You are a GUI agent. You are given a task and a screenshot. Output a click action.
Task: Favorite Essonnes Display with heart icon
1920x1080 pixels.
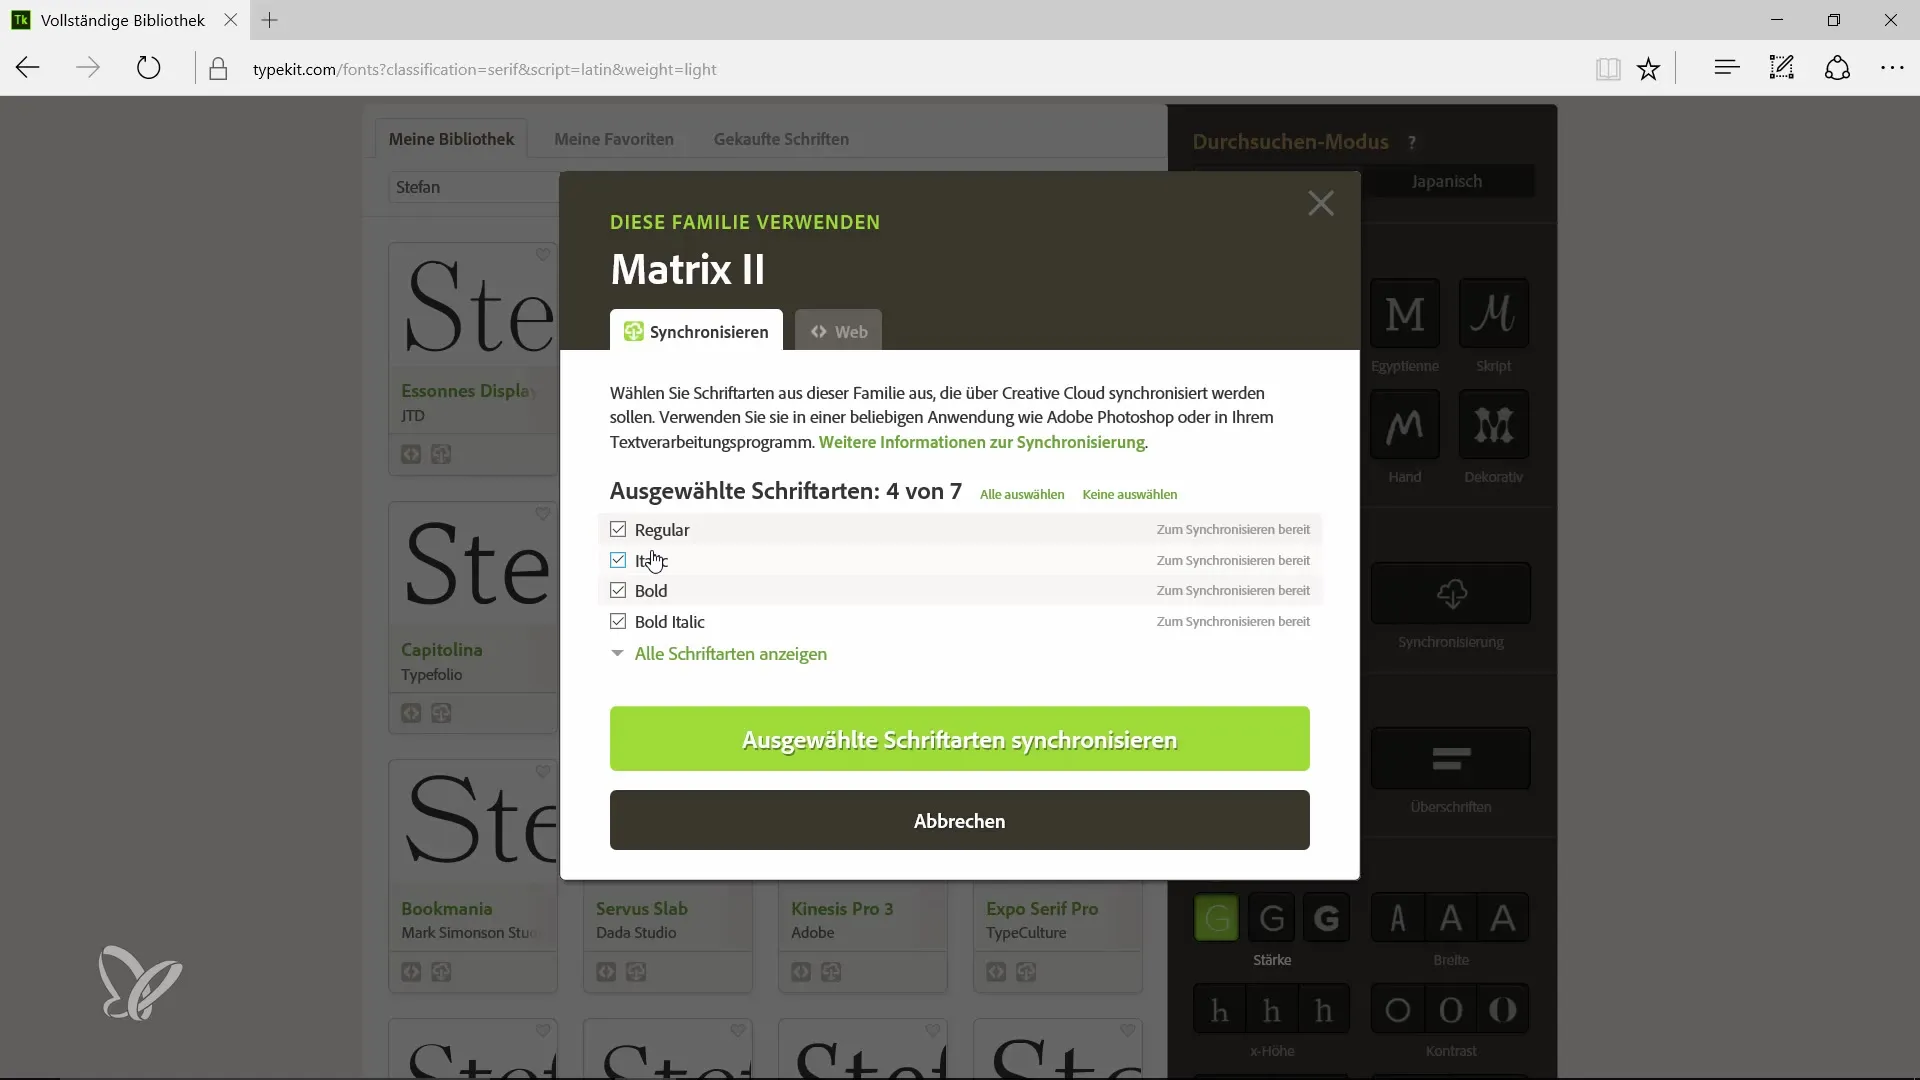coord(542,255)
